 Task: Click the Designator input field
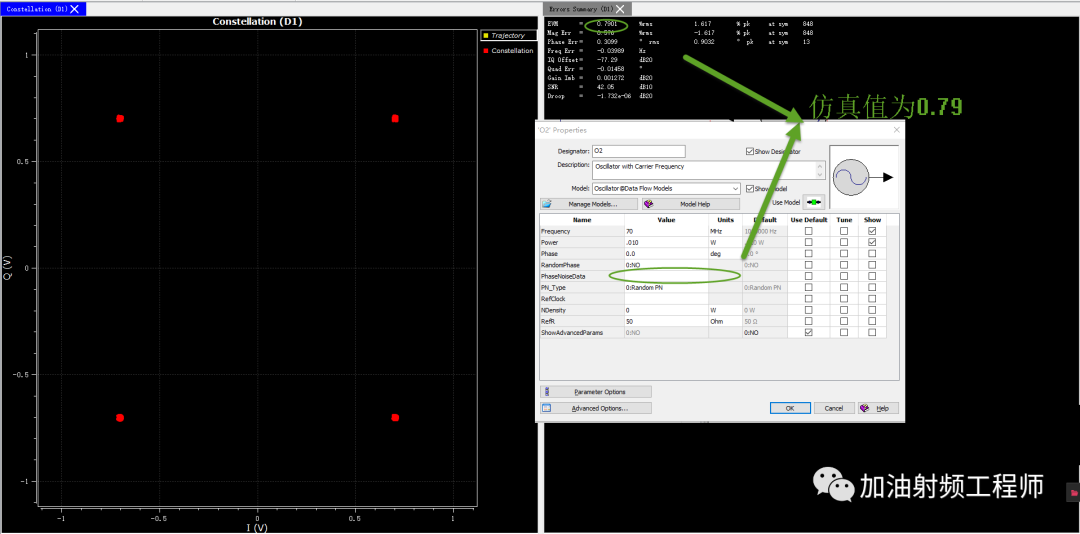pos(638,151)
